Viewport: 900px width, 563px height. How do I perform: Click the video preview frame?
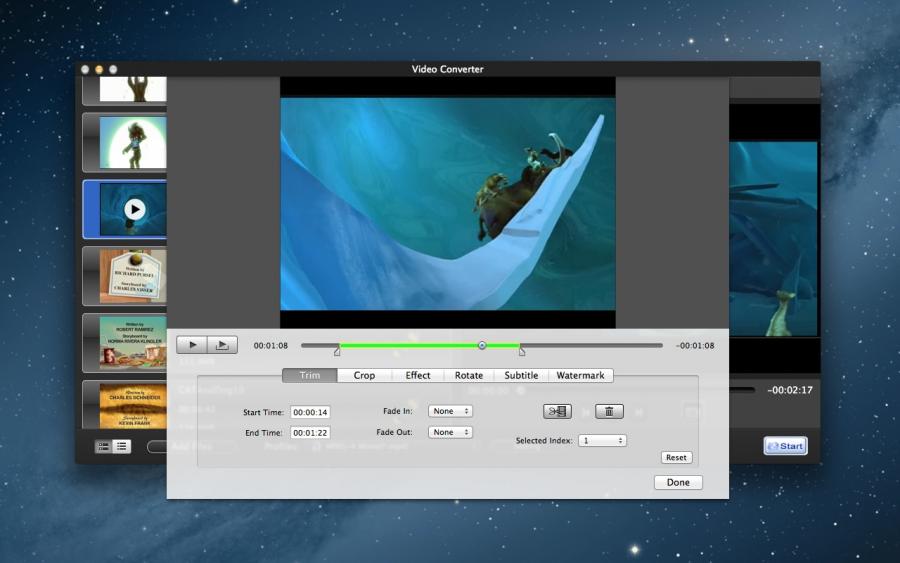coord(448,204)
